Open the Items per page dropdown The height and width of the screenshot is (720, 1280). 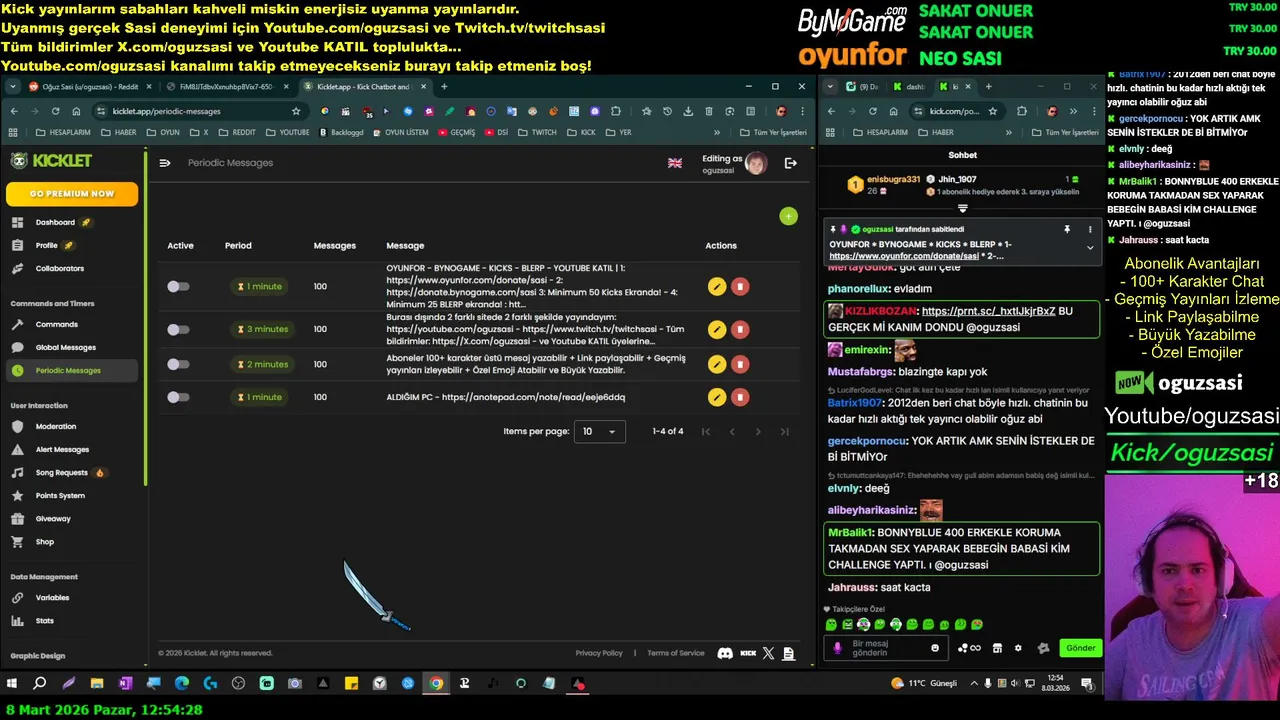pyautogui.click(x=600, y=431)
